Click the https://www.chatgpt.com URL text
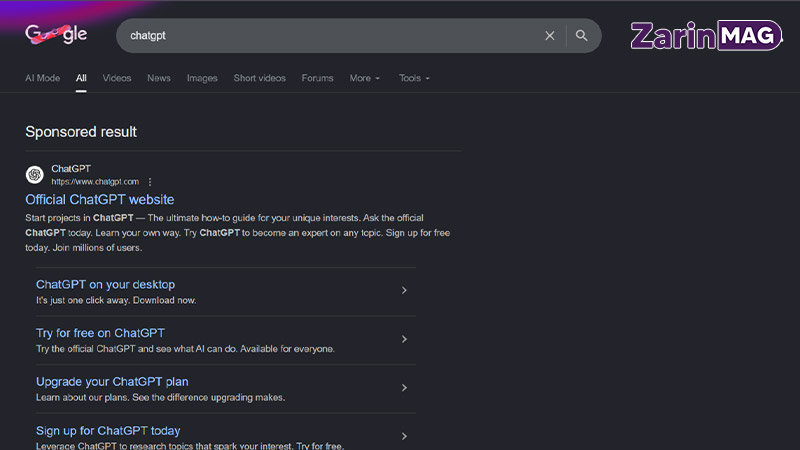 pyautogui.click(x=95, y=182)
